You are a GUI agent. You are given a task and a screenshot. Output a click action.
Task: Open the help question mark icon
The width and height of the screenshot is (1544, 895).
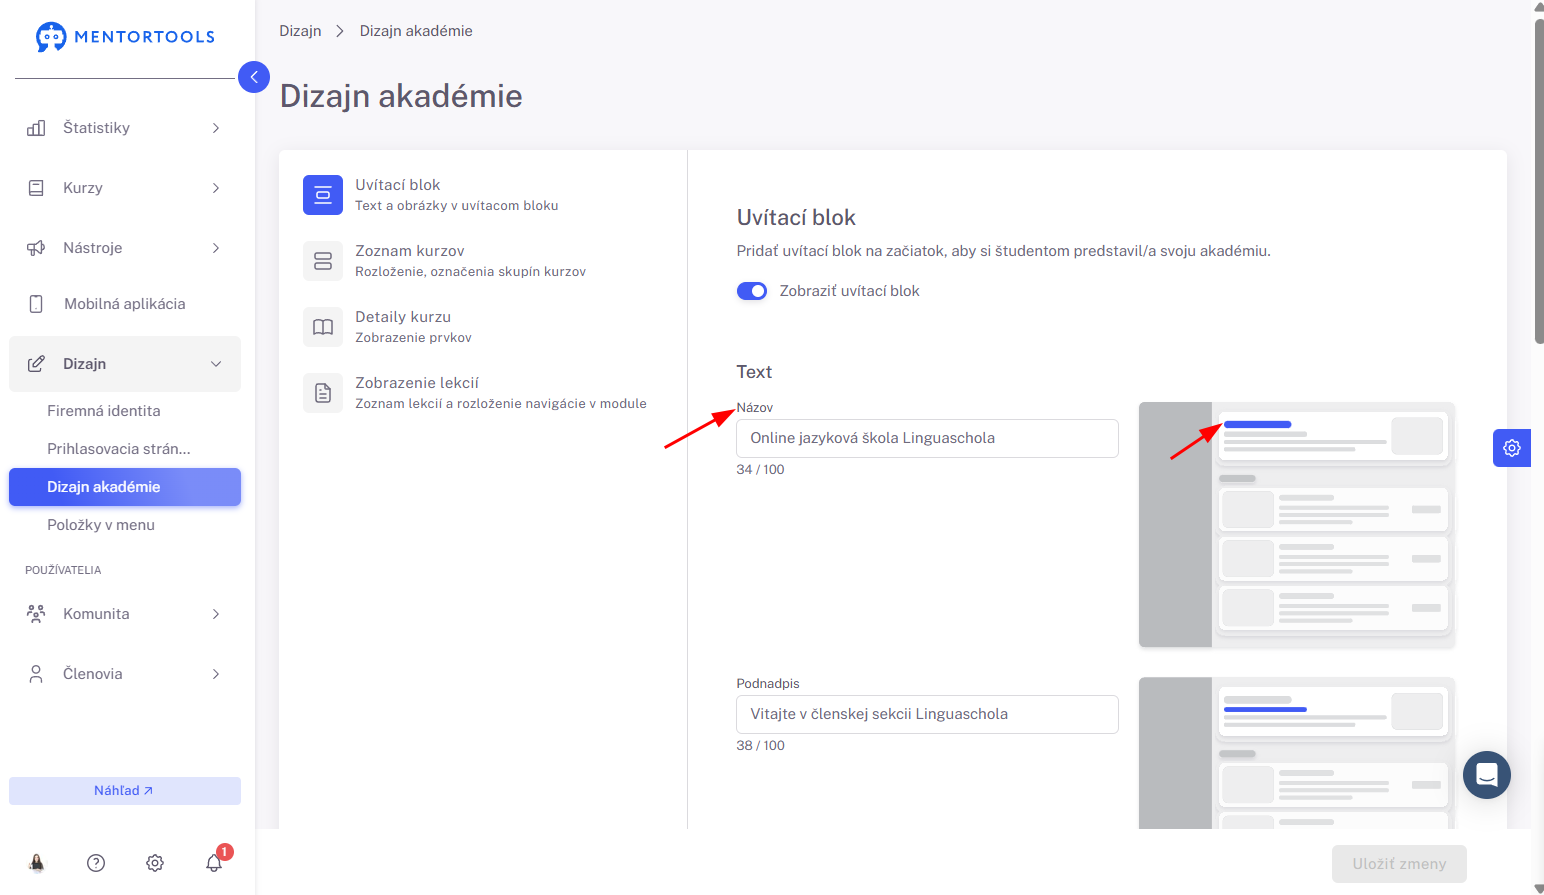point(96,863)
